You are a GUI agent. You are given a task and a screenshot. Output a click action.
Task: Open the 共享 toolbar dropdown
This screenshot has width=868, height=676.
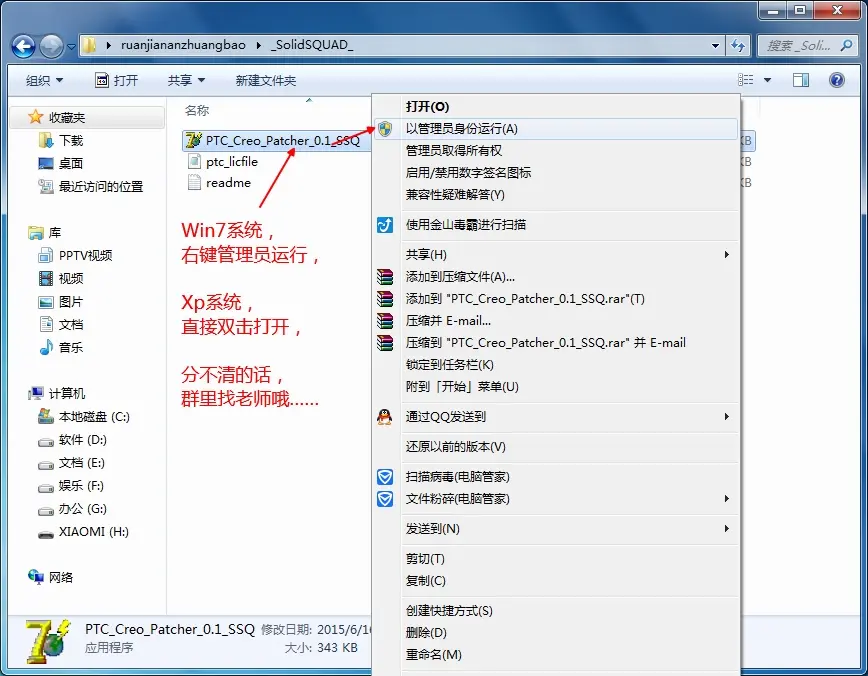click(x=186, y=81)
